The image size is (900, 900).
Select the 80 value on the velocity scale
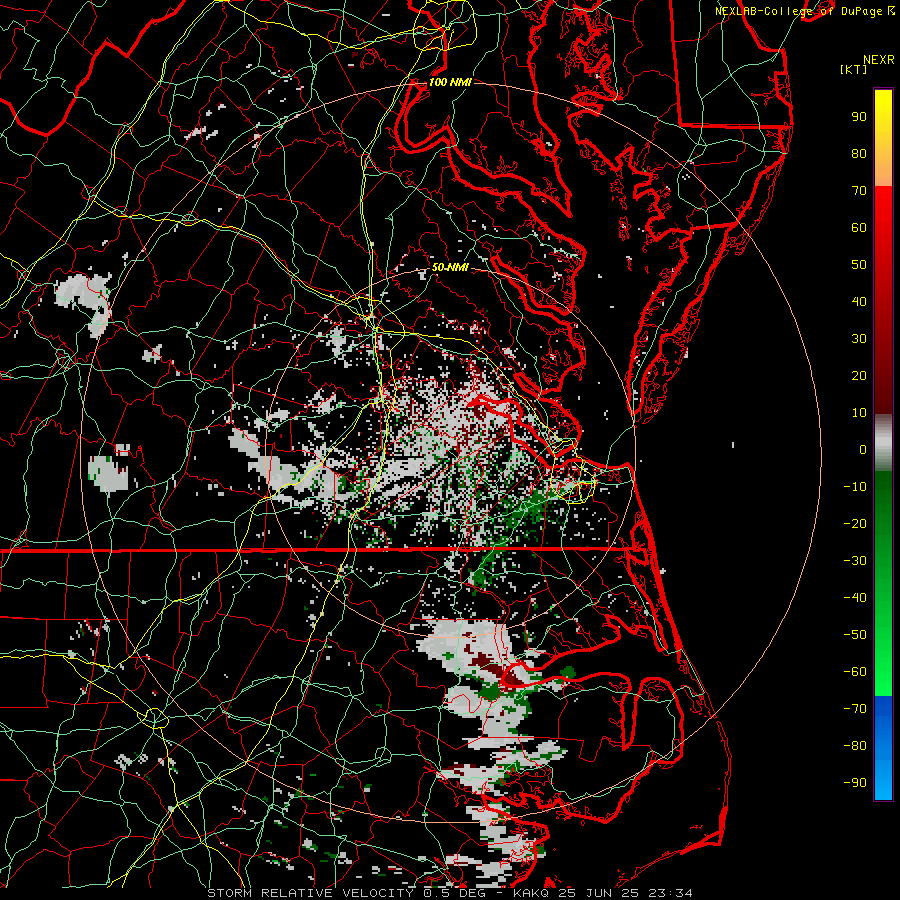(x=859, y=153)
